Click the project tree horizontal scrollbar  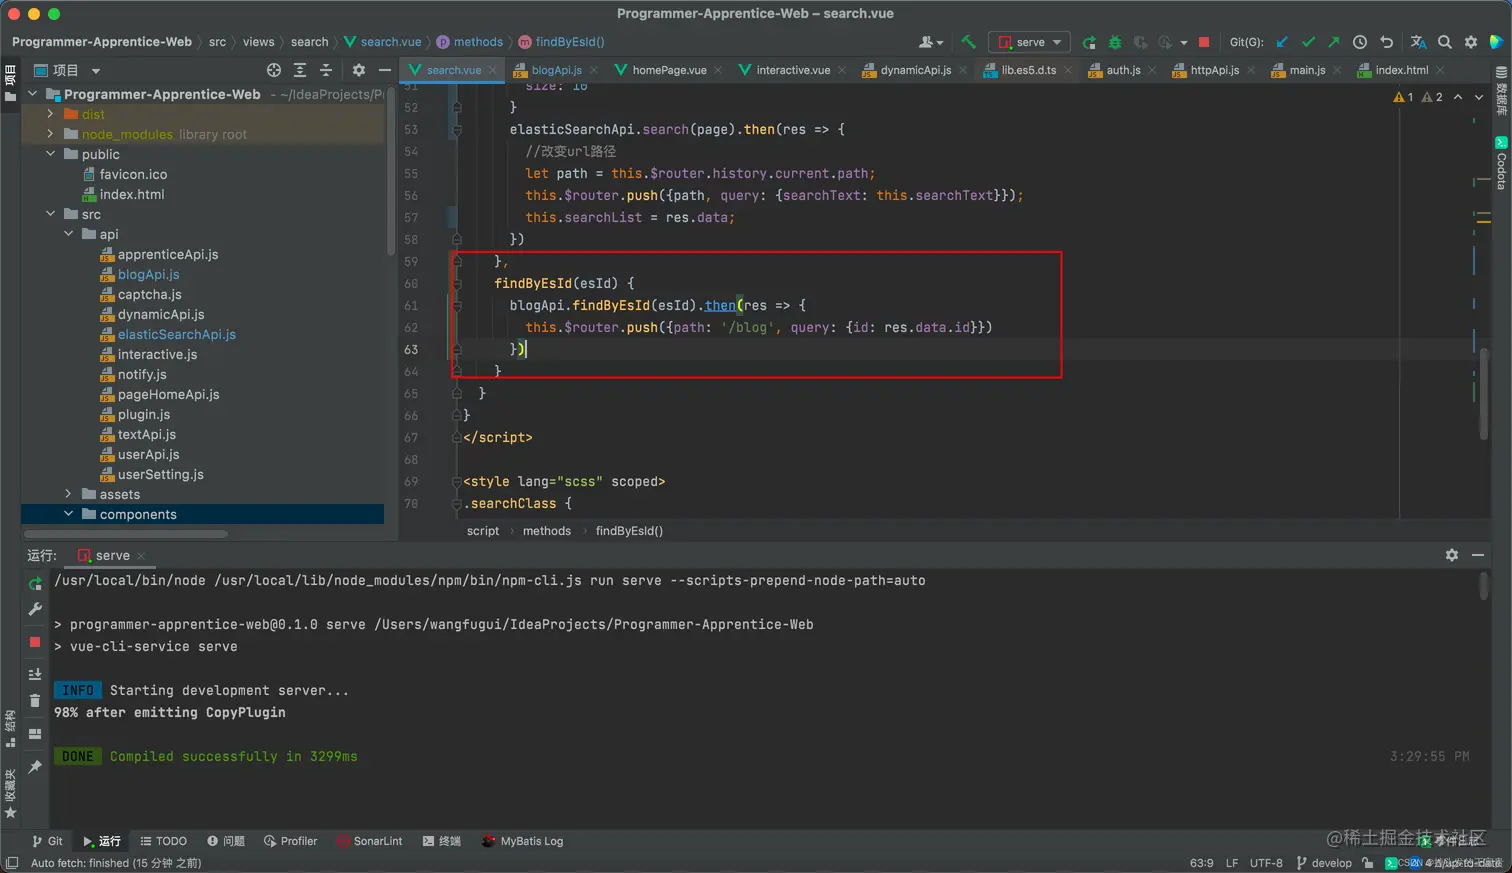click(x=128, y=534)
